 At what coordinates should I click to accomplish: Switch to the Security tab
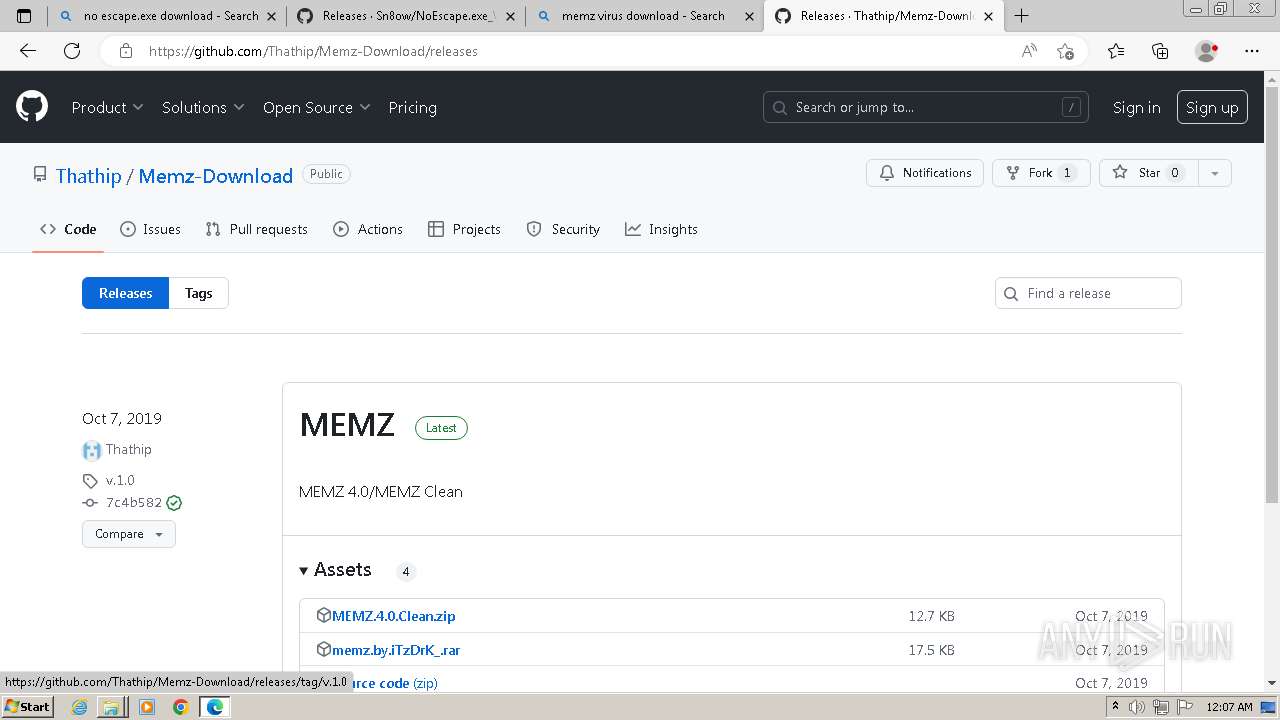coord(563,229)
